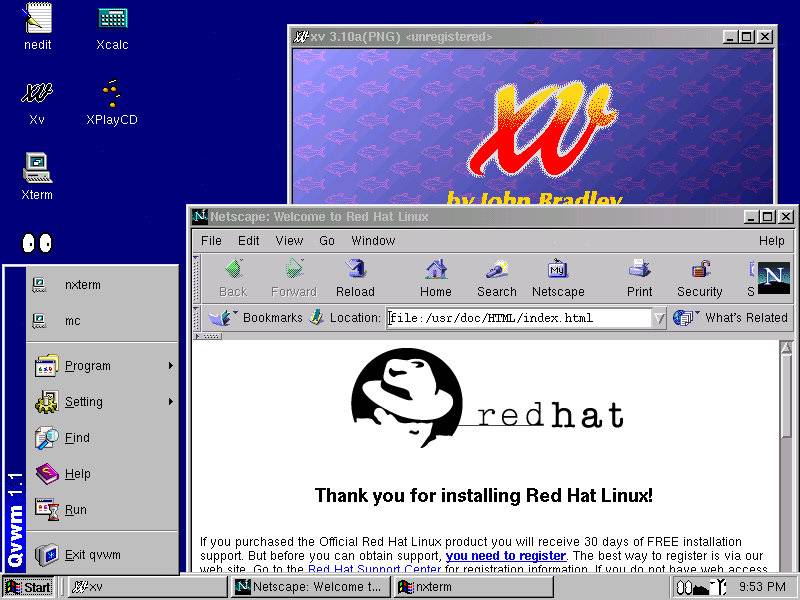The image size is (800, 600).
Task: Expand the Setting submenu
Action: [x=102, y=402]
